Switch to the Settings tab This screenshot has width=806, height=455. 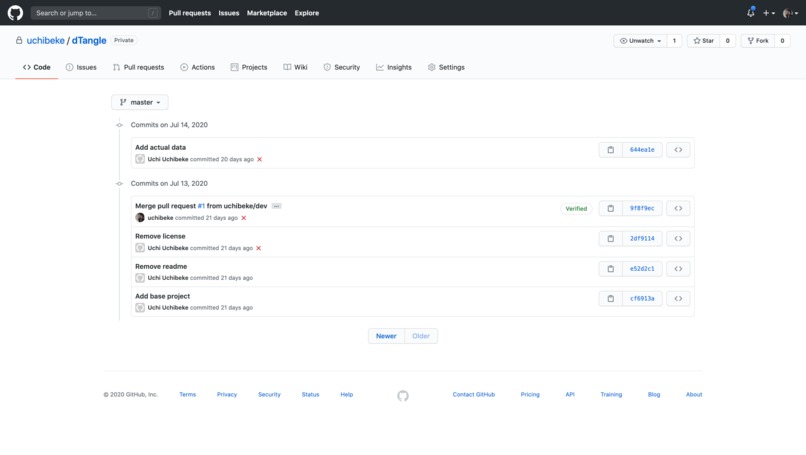coord(446,67)
